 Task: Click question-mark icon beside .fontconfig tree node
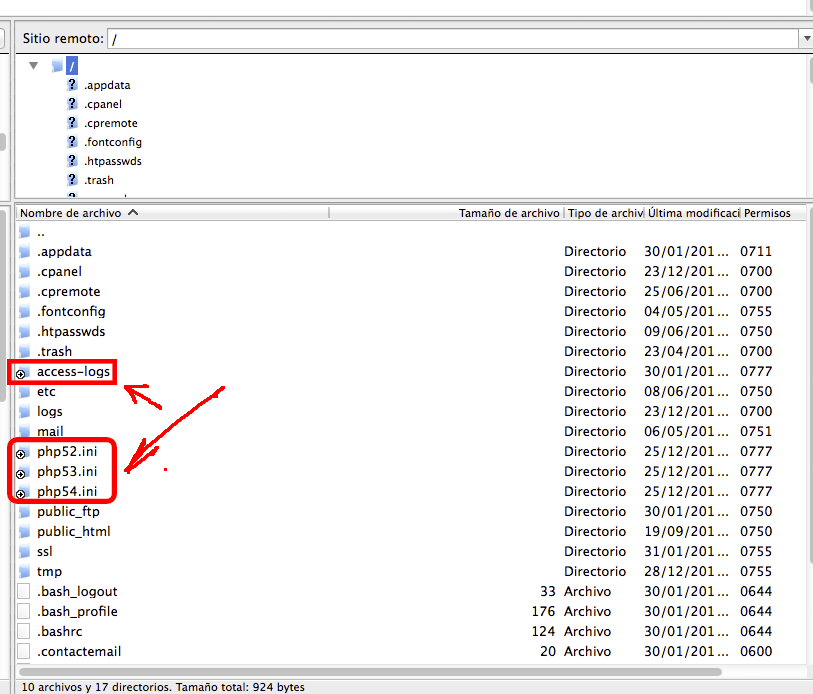[x=72, y=142]
